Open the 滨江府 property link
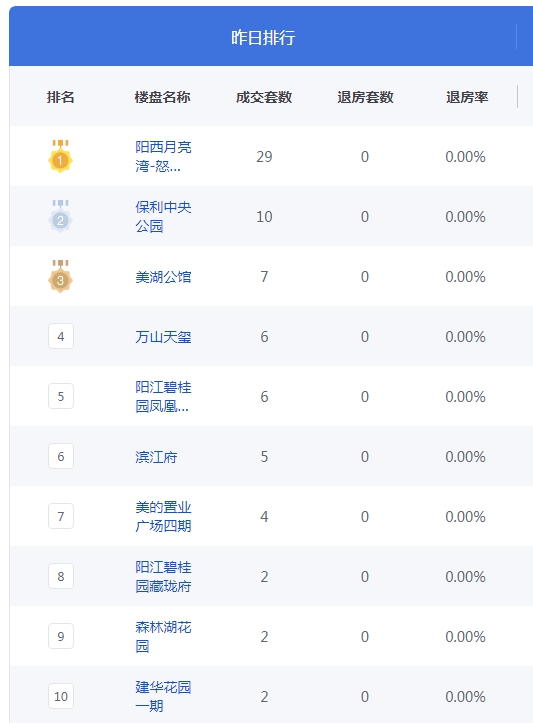Image resolution: width=533 pixels, height=723 pixels. pyautogui.click(x=156, y=456)
